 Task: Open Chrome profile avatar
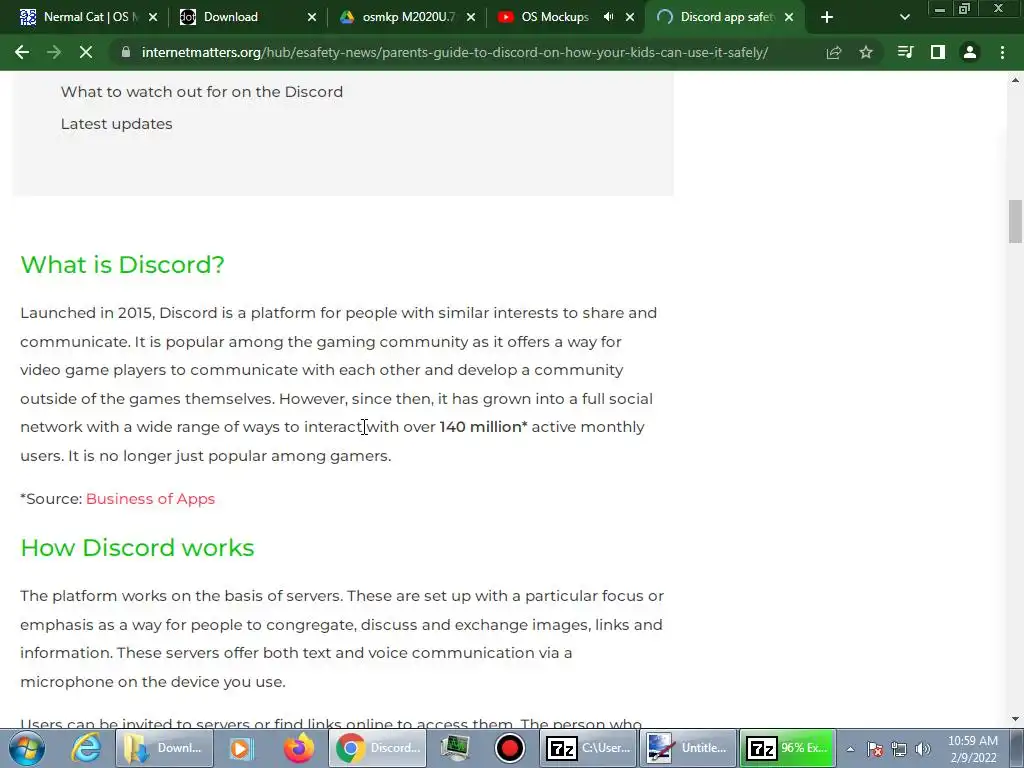[x=970, y=52]
